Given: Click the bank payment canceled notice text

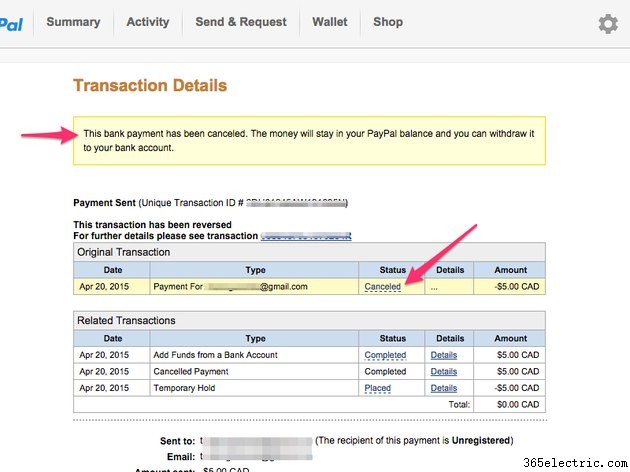Looking at the screenshot, I should point(309,141).
